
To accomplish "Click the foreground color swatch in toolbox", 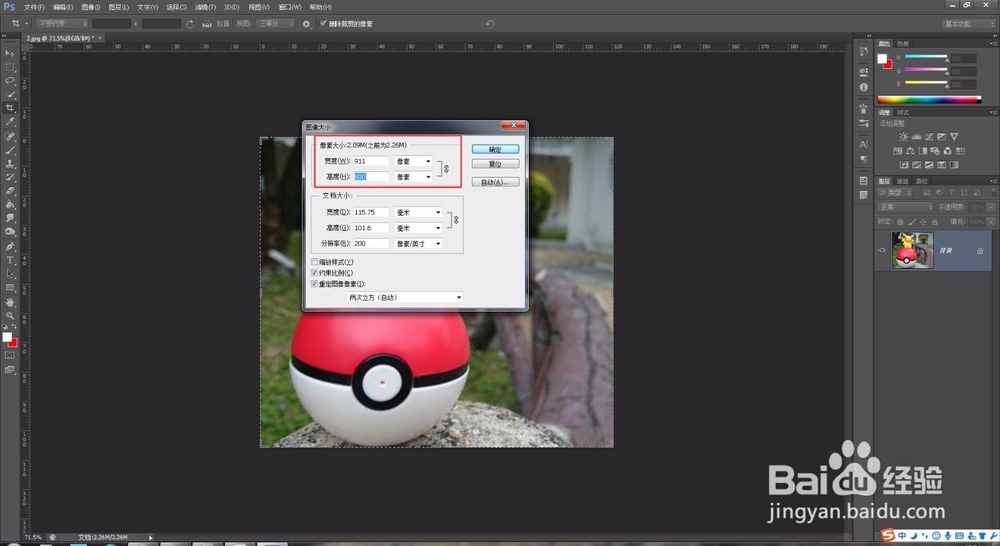I will (x=7, y=337).
